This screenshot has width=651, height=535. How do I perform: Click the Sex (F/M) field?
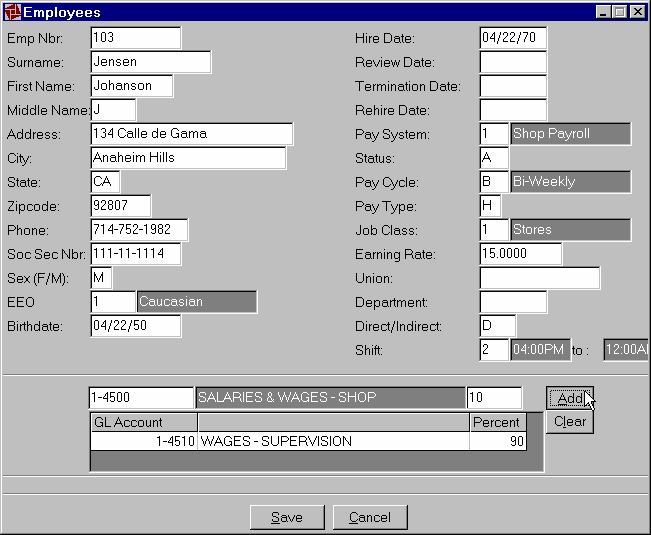(101, 278)
